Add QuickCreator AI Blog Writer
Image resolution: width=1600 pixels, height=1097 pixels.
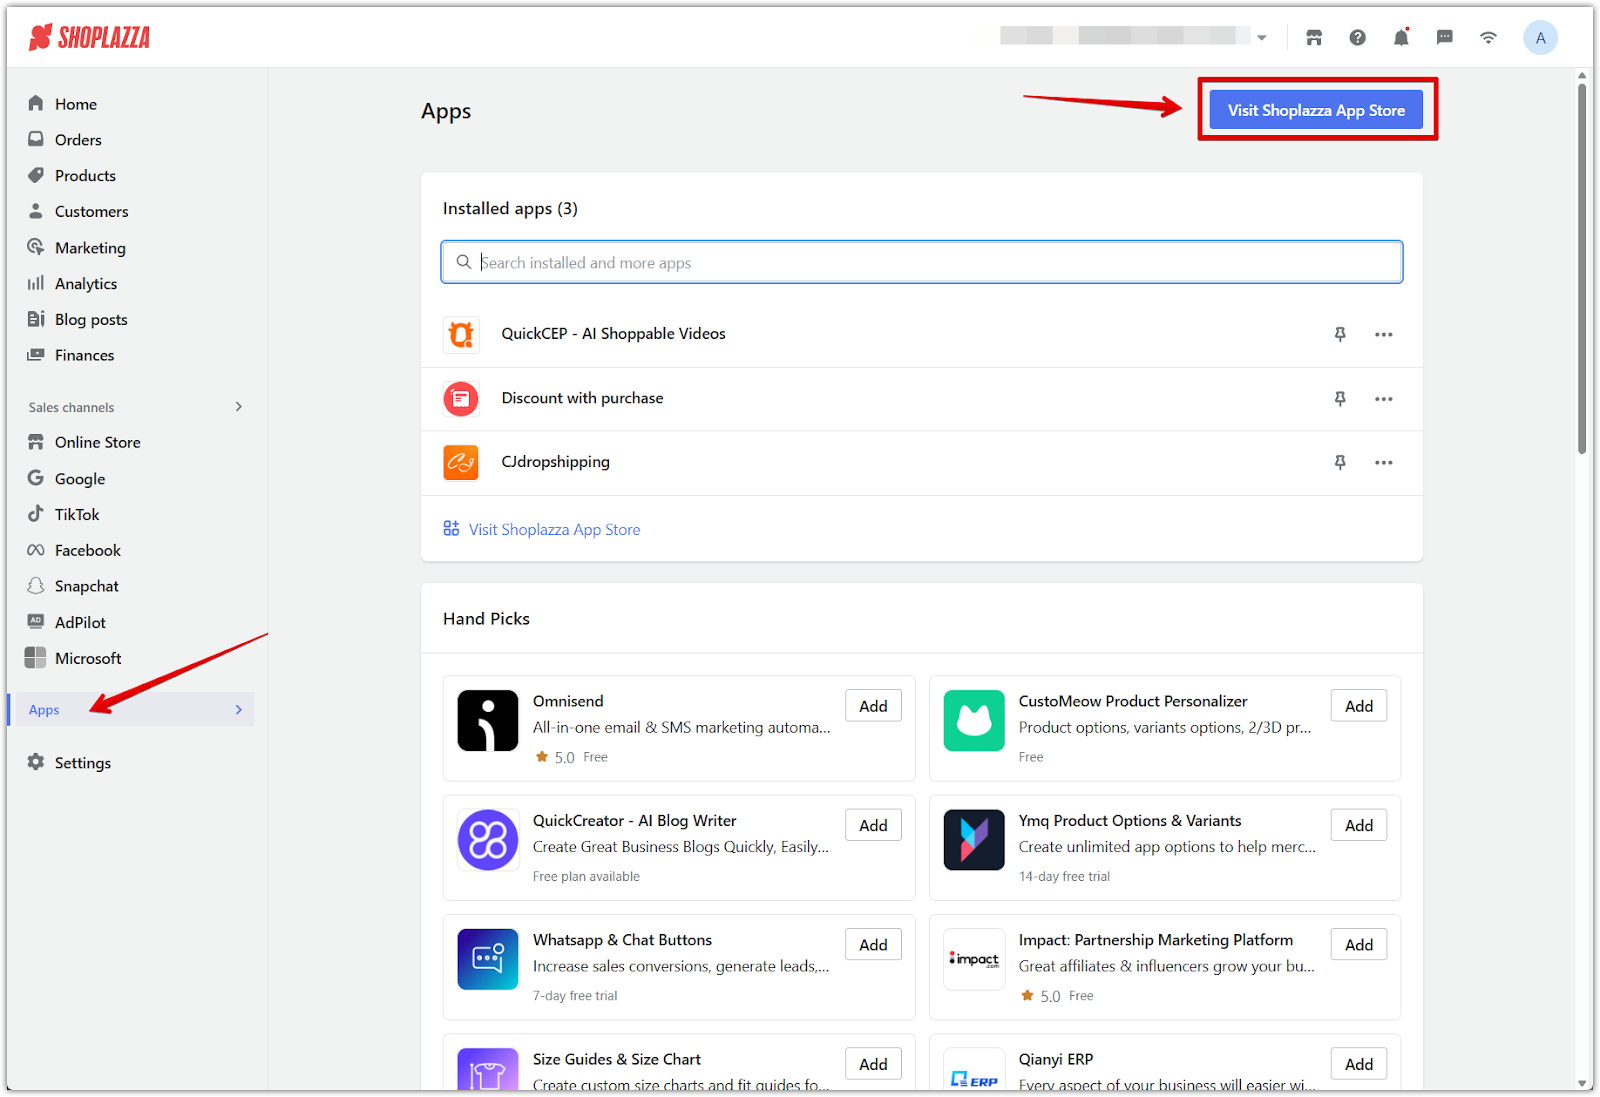pos(873,825)
